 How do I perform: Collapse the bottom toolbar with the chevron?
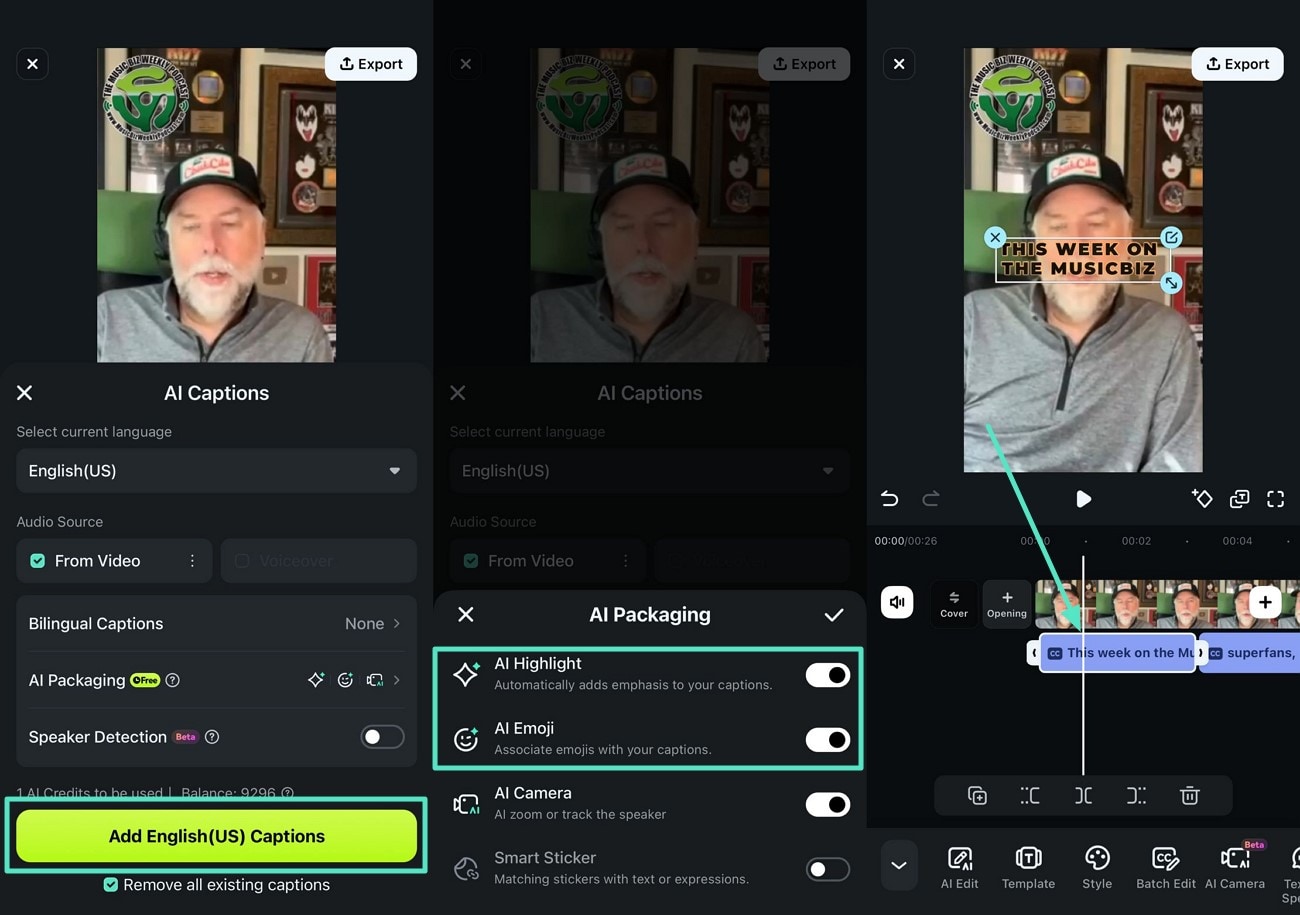899,866
